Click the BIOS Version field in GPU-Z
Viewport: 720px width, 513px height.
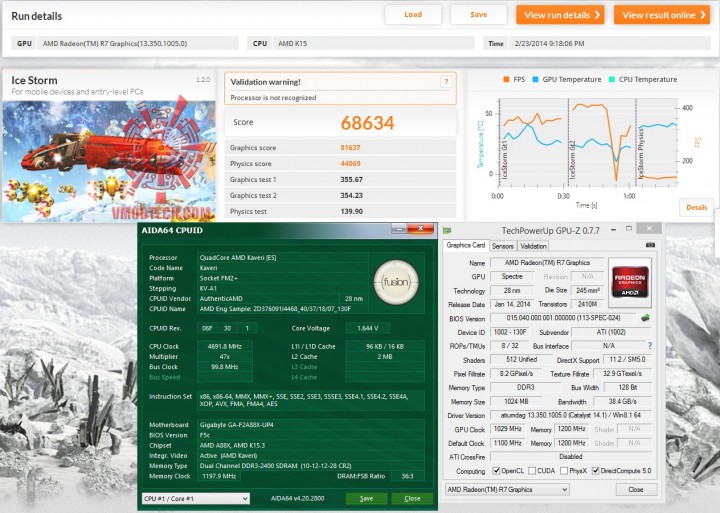563,318
